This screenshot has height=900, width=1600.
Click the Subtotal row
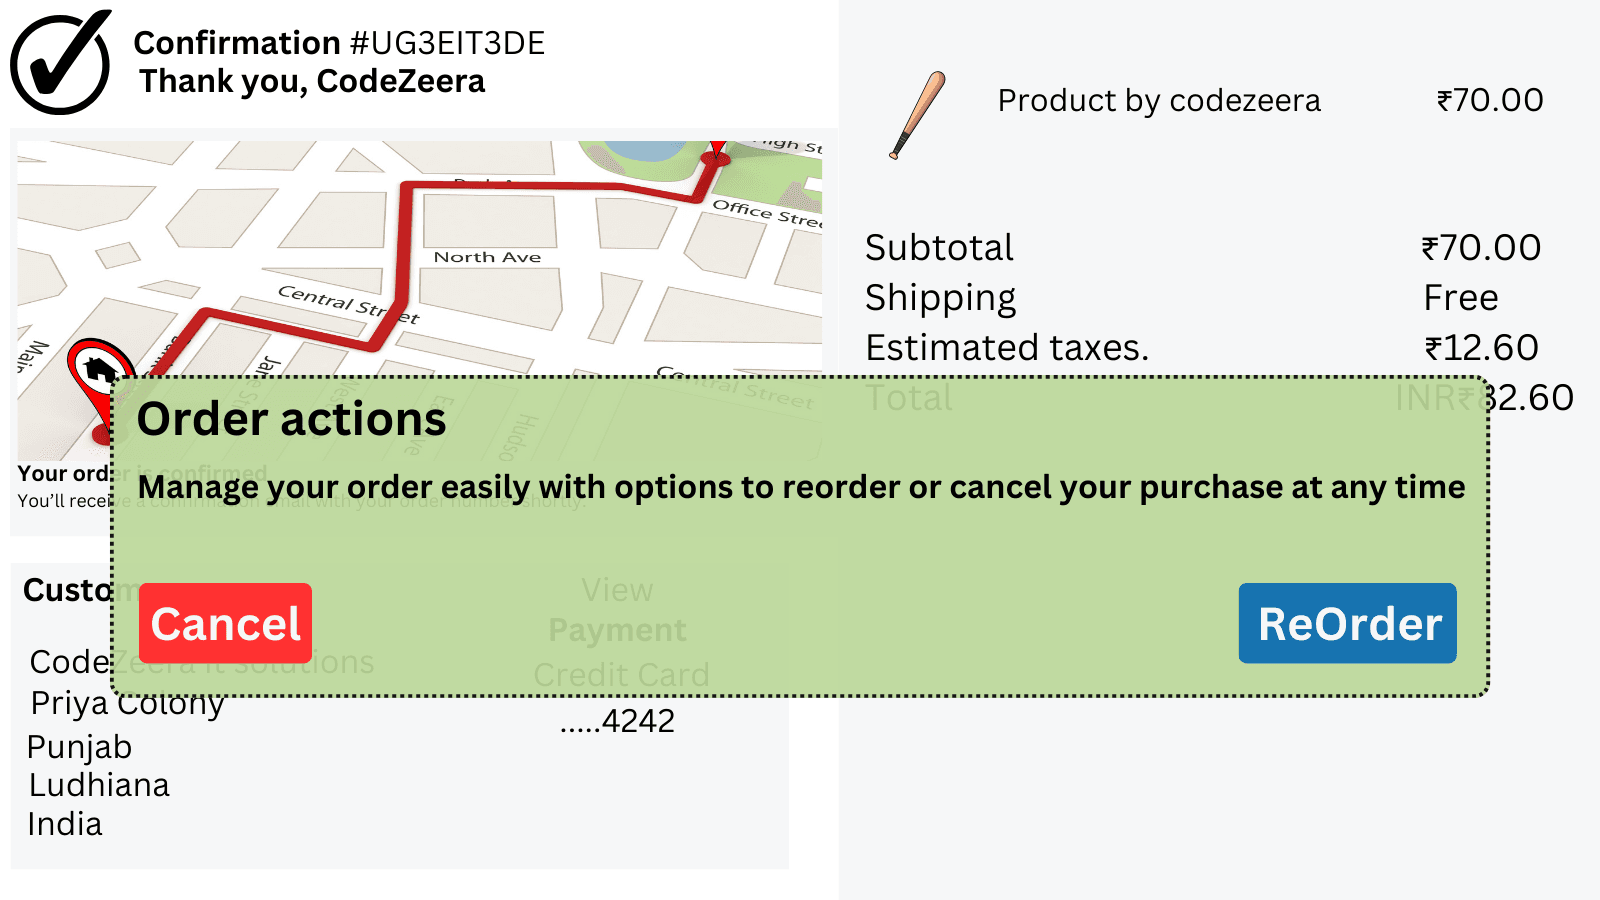point(938,247)
